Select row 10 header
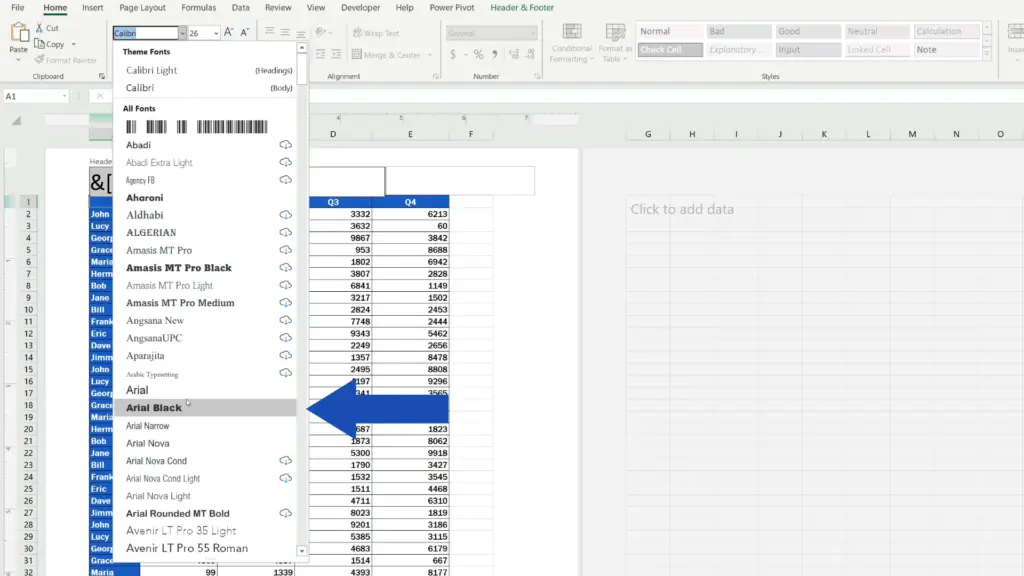Screen dimensions: 1024x576 tap(28, 310)
